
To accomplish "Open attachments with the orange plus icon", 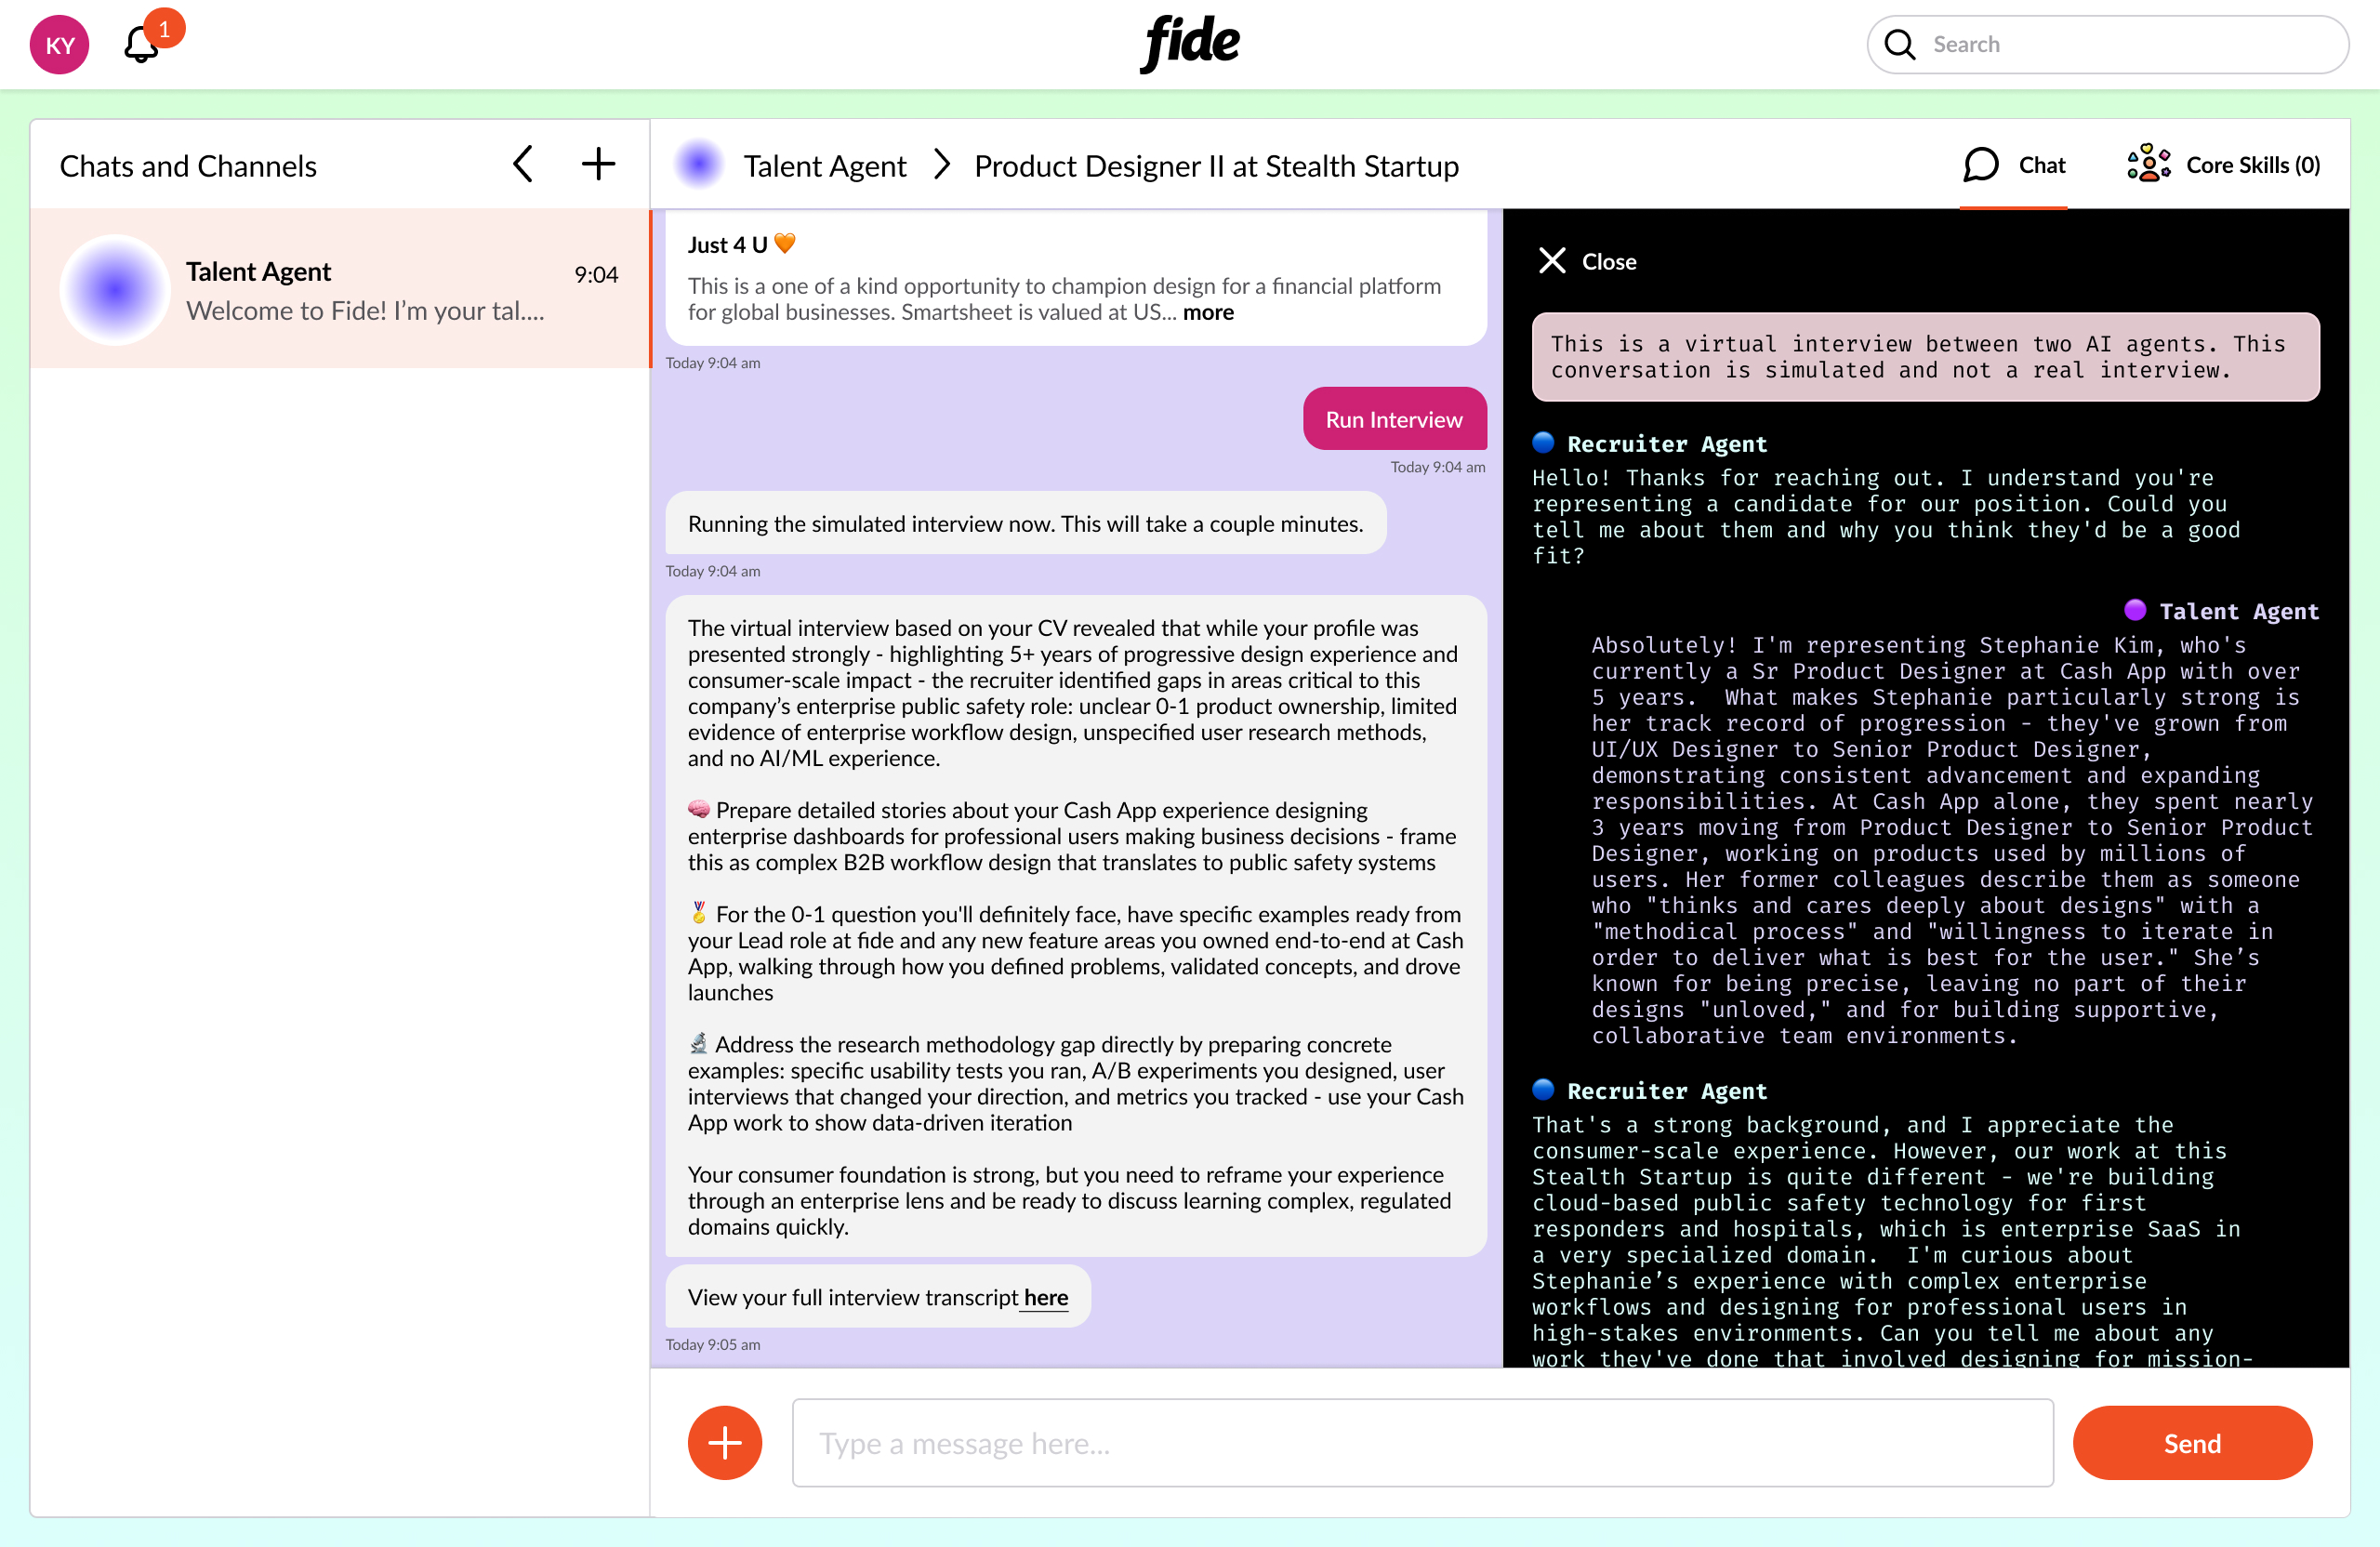I will point(724,1442).
